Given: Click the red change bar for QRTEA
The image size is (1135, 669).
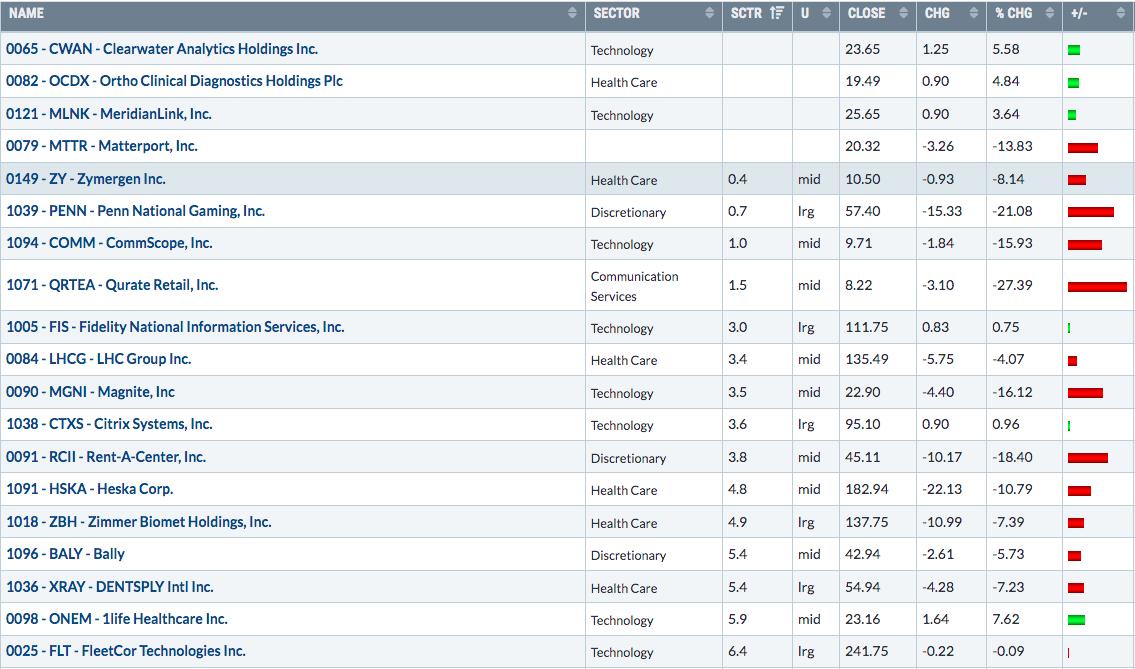Looking at the screenshot, I should (x=1097, y=287).
